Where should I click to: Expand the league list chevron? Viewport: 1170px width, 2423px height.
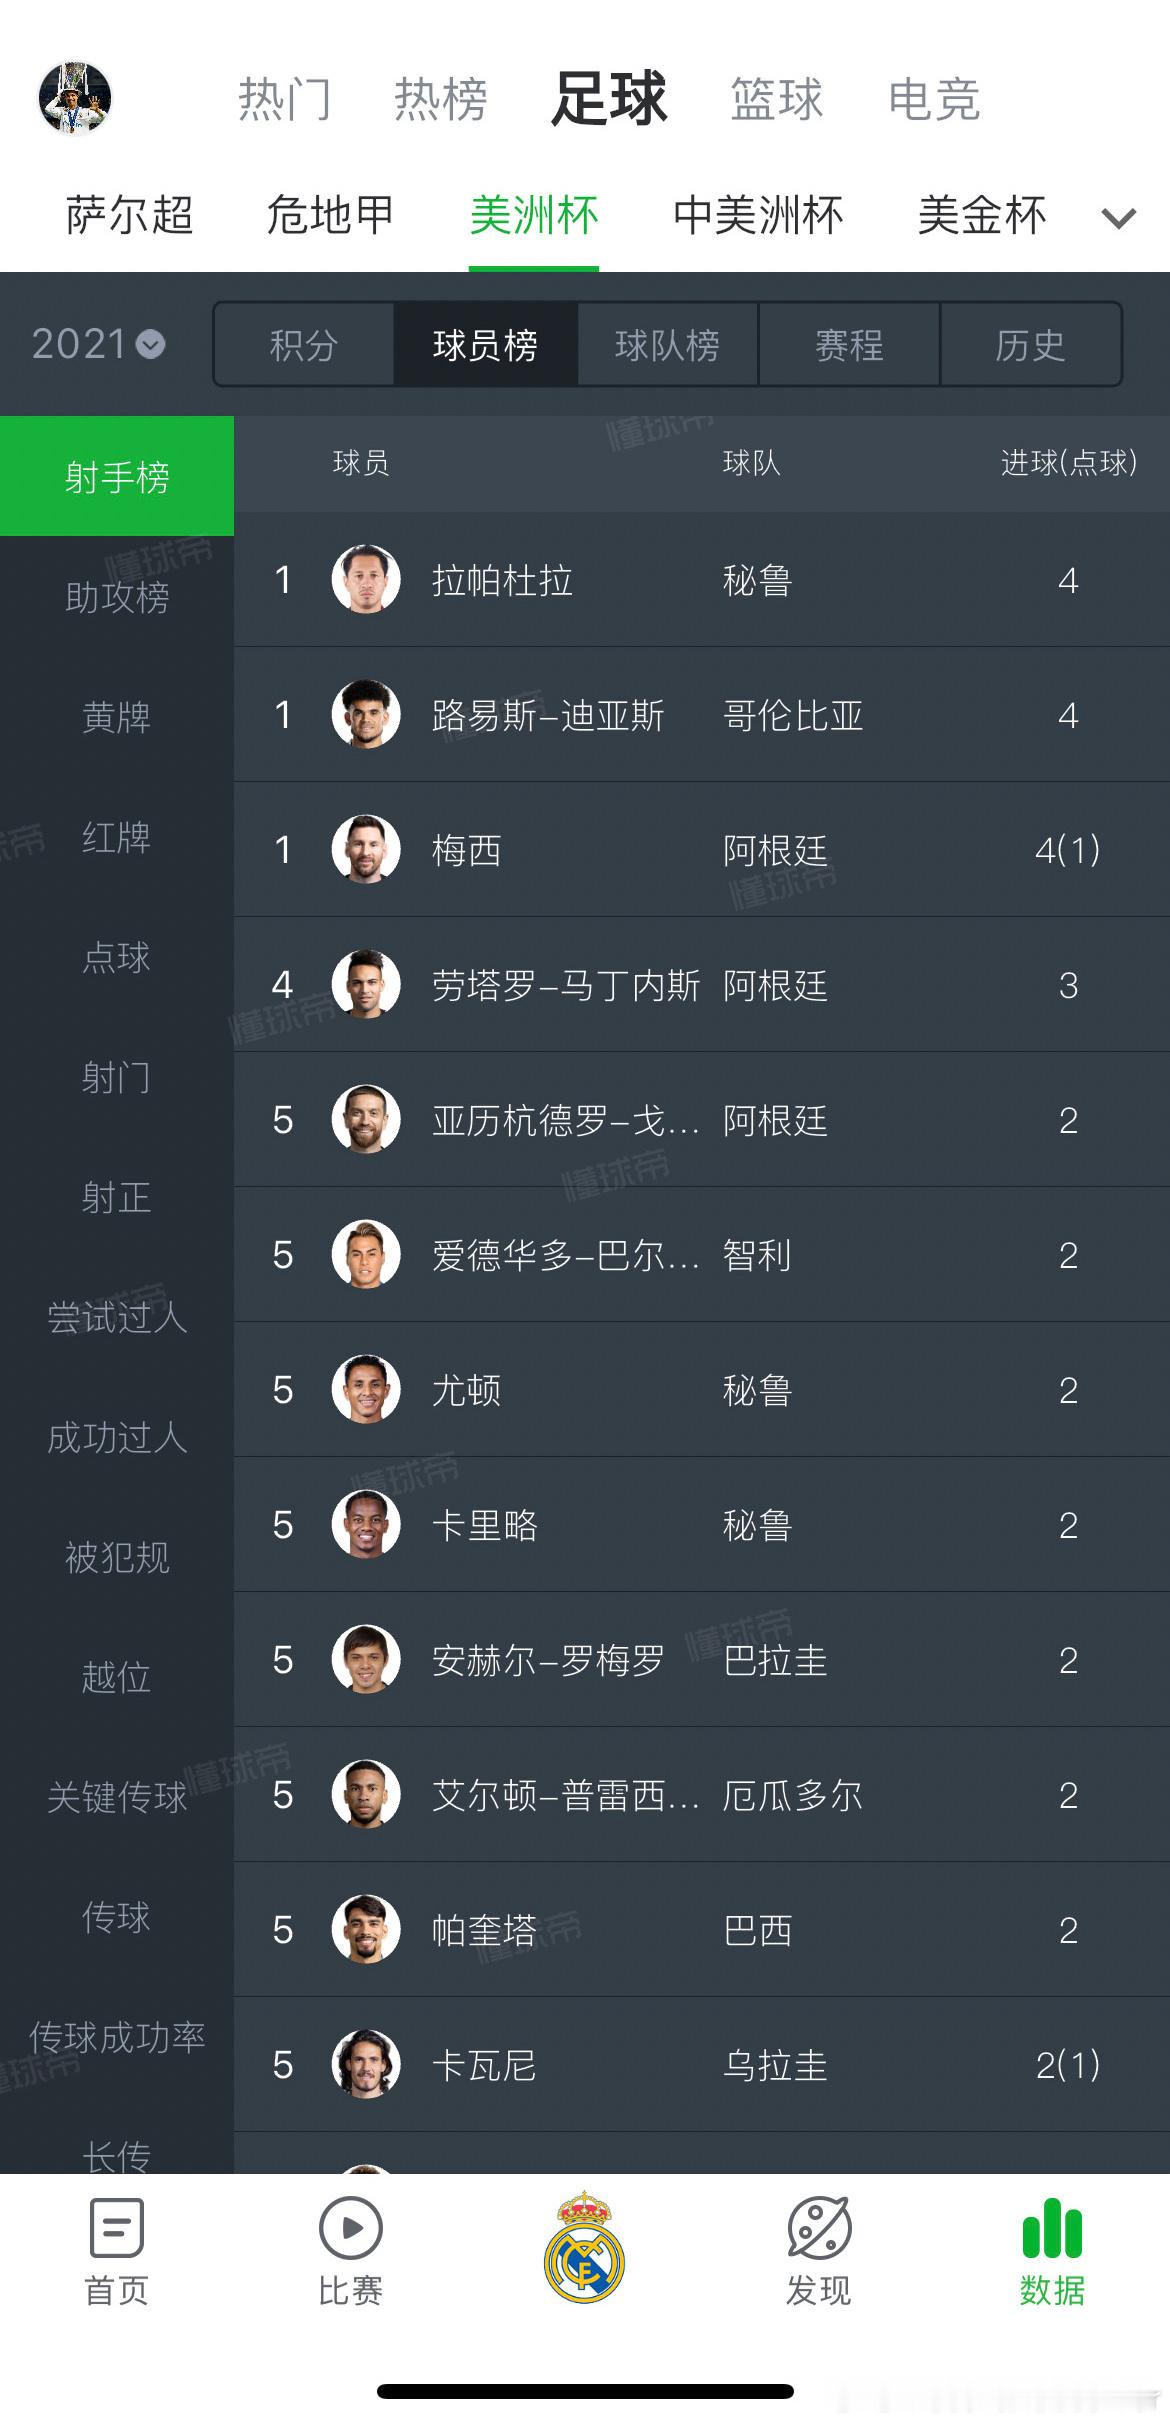click(1118, 217)
